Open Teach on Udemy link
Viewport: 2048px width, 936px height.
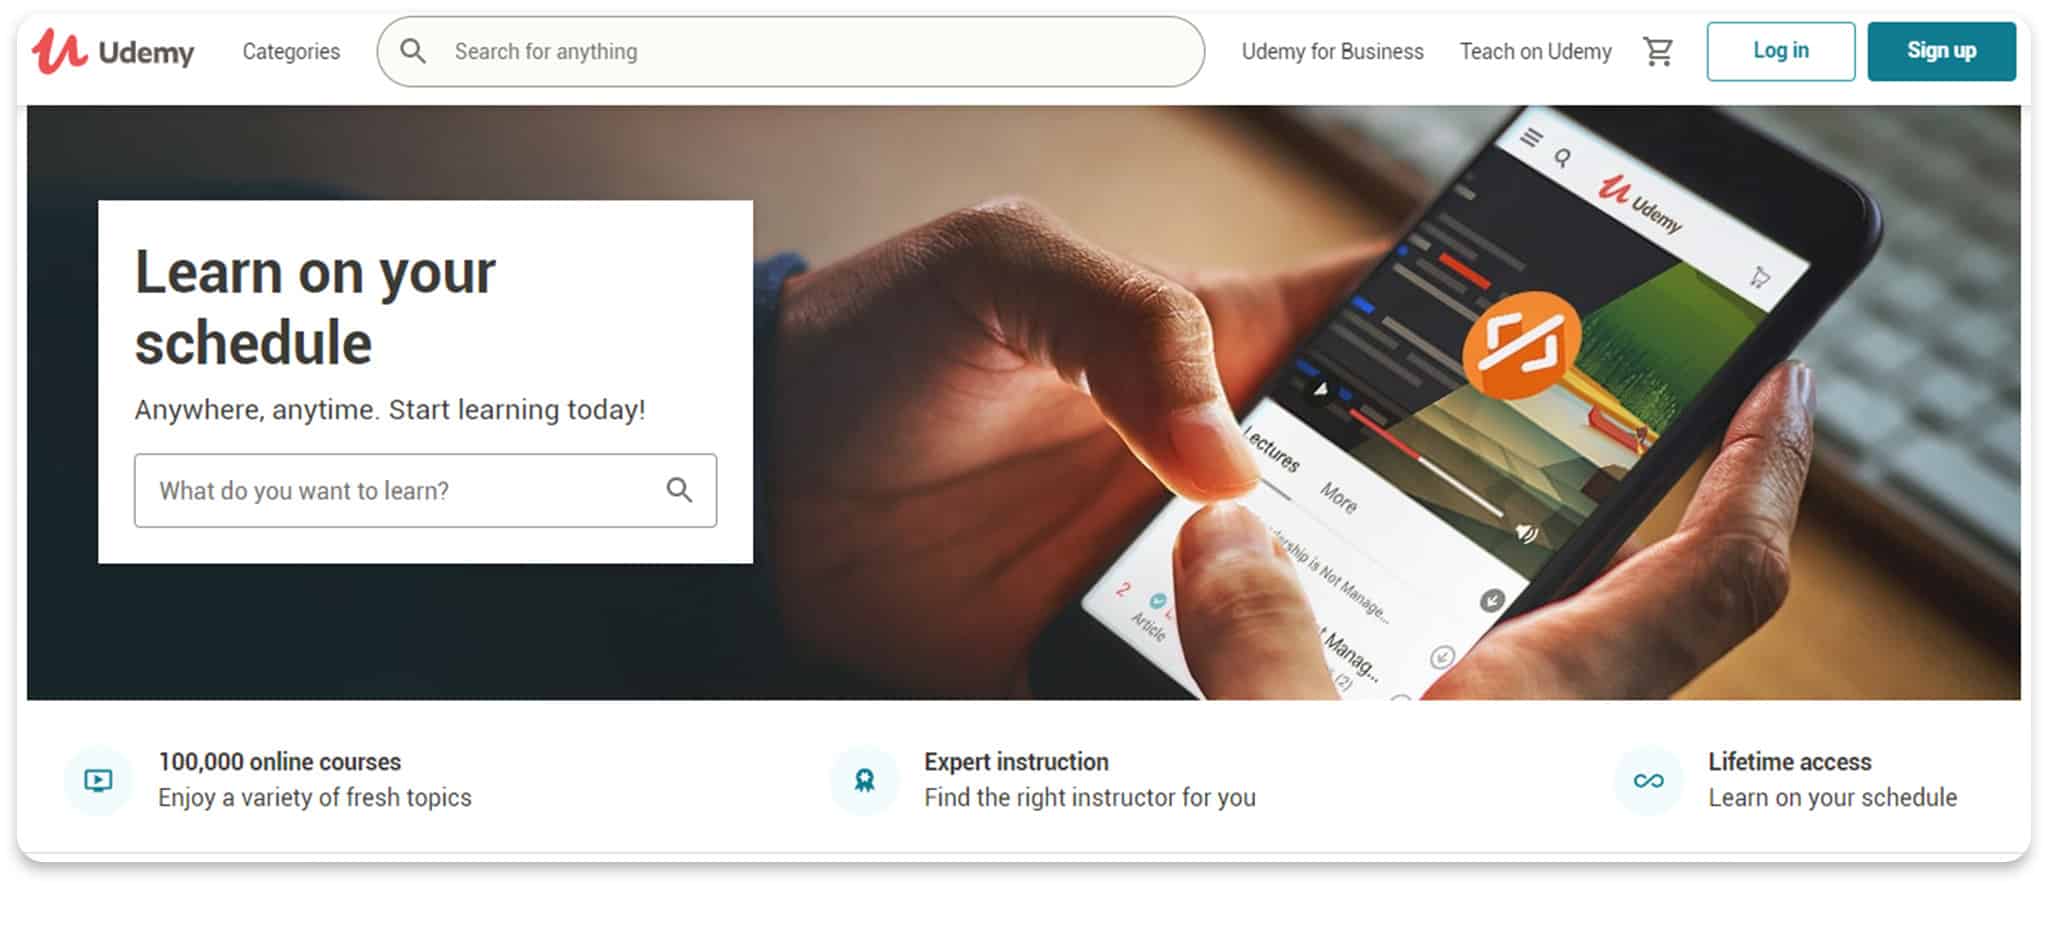click(x=1535, y=51)
